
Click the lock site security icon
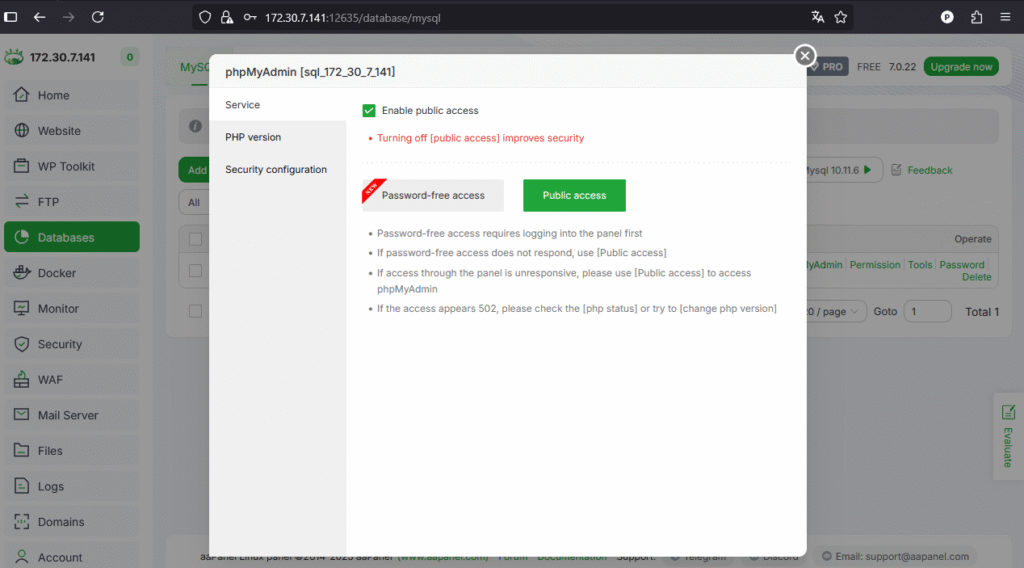[x=227, y=18]
